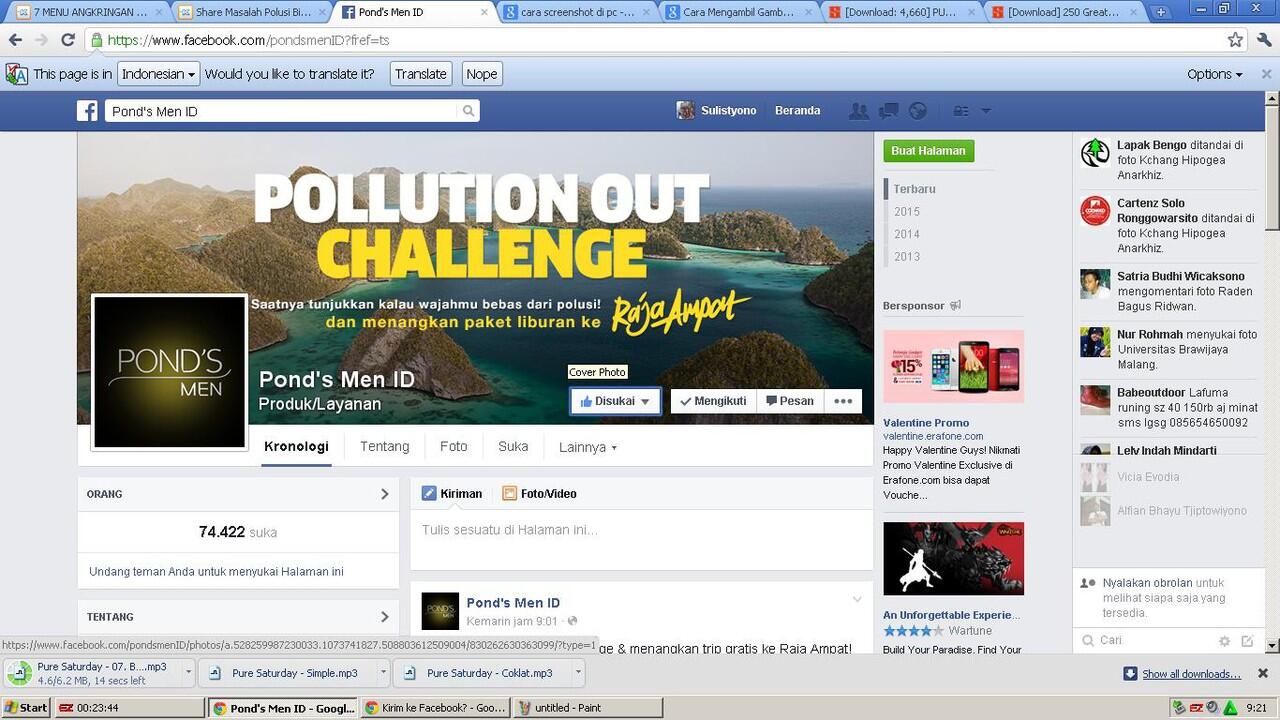Image resolution: width=1280 pixels, height=720 pixels.
Task: Click the Pesan message button
Action: [x=789, y=401]
